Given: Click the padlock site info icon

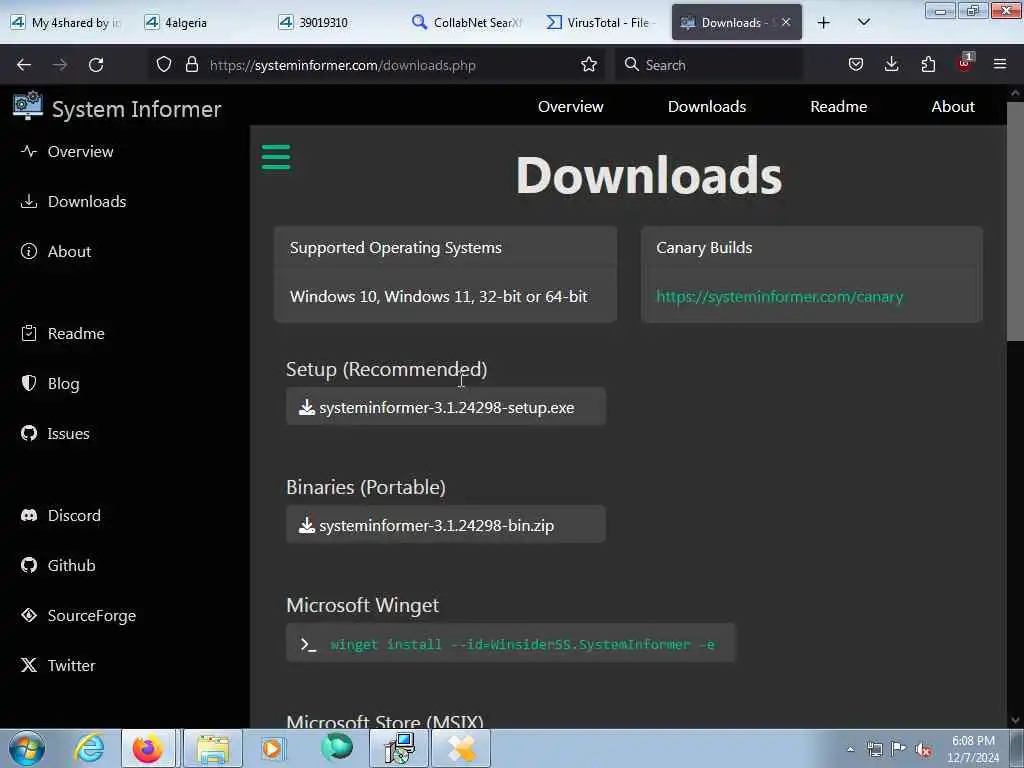Looking at the screenshot, I should [191, 64].
